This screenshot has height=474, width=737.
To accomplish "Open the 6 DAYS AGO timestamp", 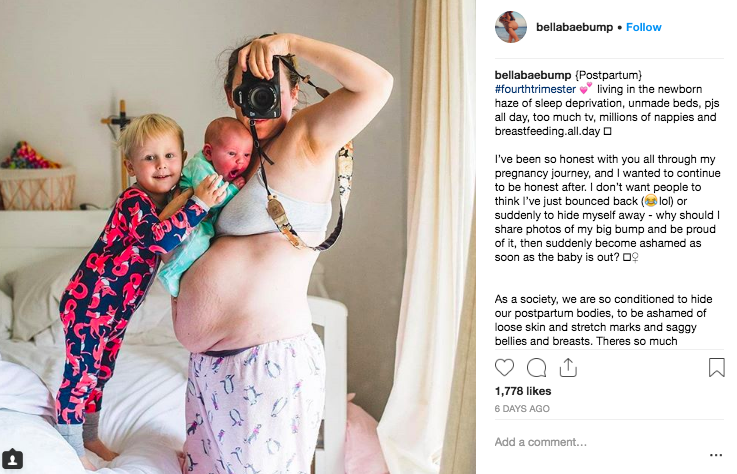I will (x=522, y=409).
